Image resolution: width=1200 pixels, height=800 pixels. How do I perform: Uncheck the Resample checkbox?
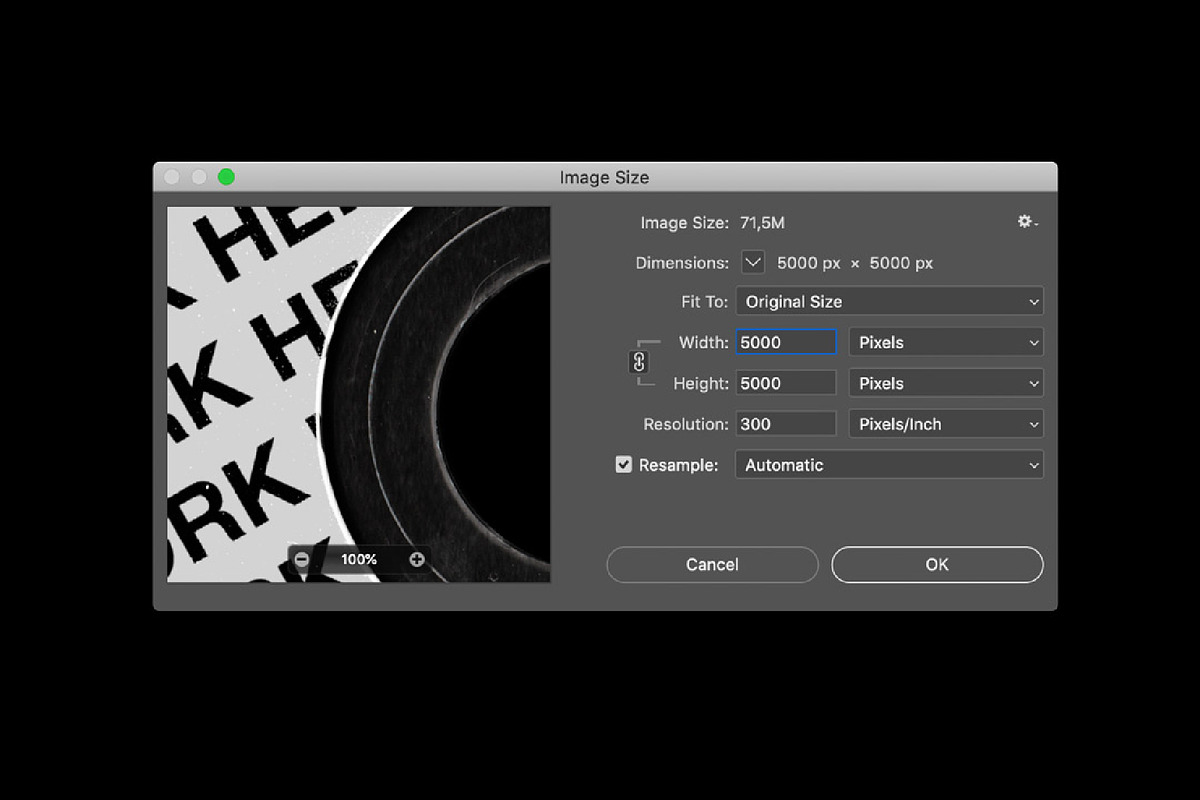(x=623, y=463)
